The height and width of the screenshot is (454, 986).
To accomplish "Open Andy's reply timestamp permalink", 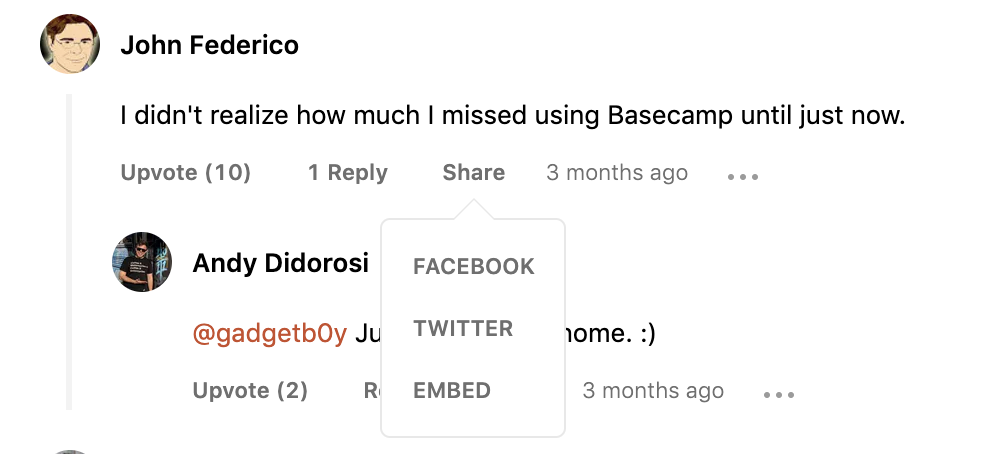I will 653,390.
